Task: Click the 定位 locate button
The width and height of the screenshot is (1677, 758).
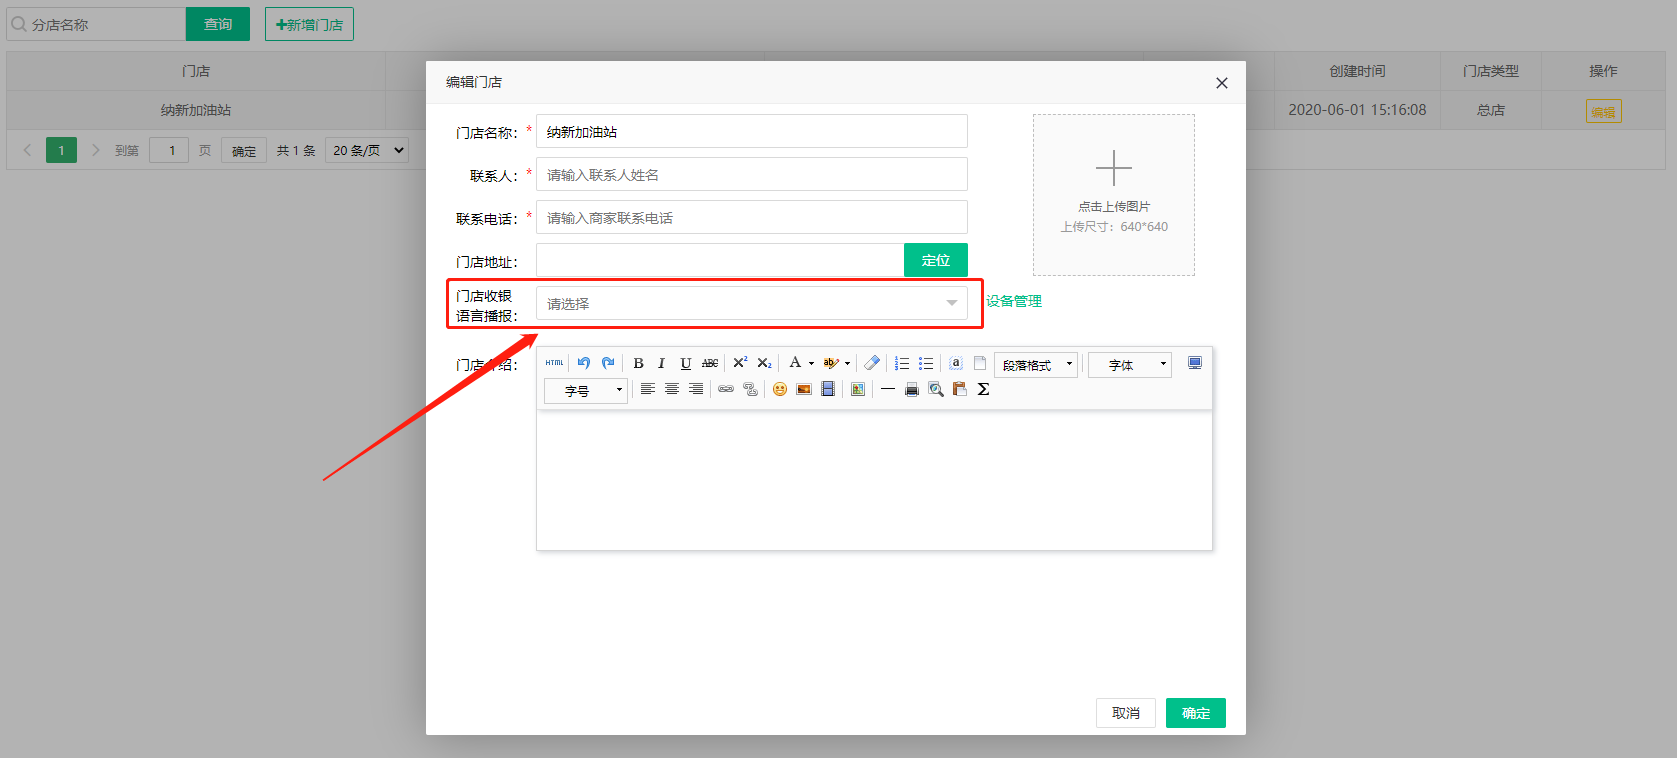Action: (935, 260)
